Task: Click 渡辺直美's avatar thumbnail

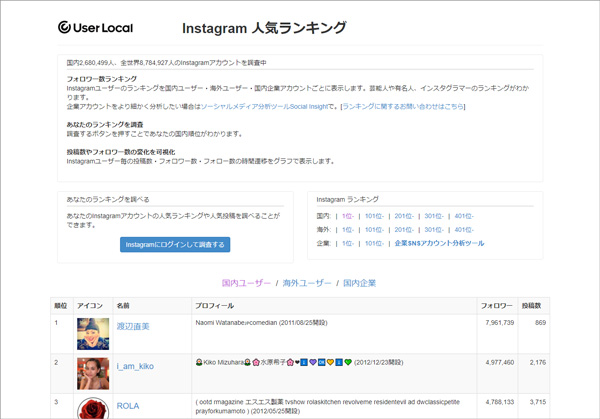Action: (93, 334)
